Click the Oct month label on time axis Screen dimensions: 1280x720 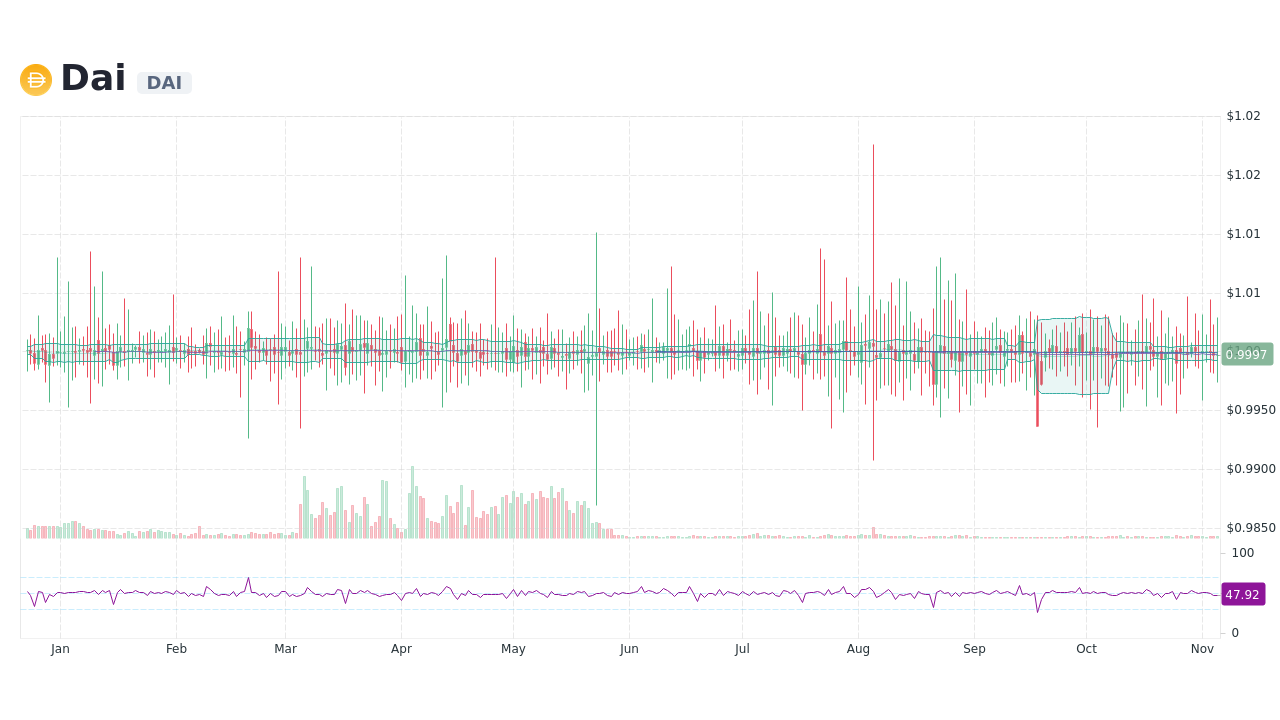pos(1086,649)
